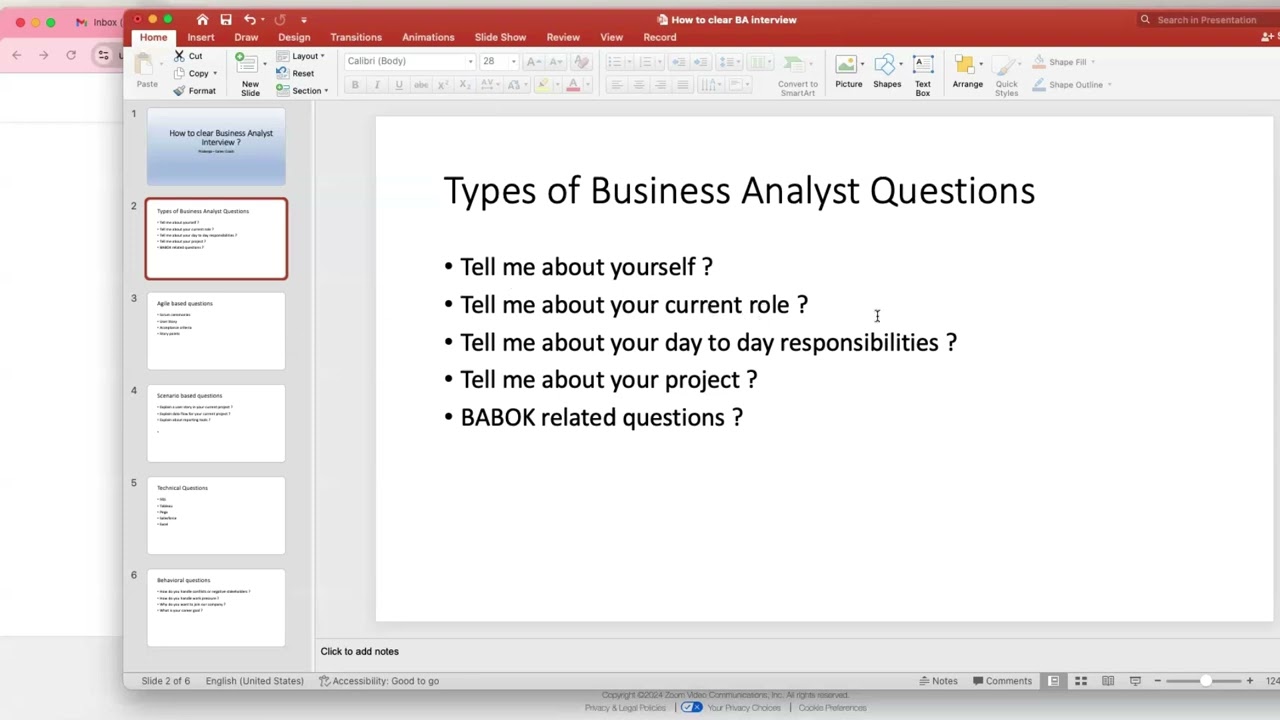Insert a Text Box
Image resolution: width=1280 pixels, height=720 pixels.
tap(923, 75)
